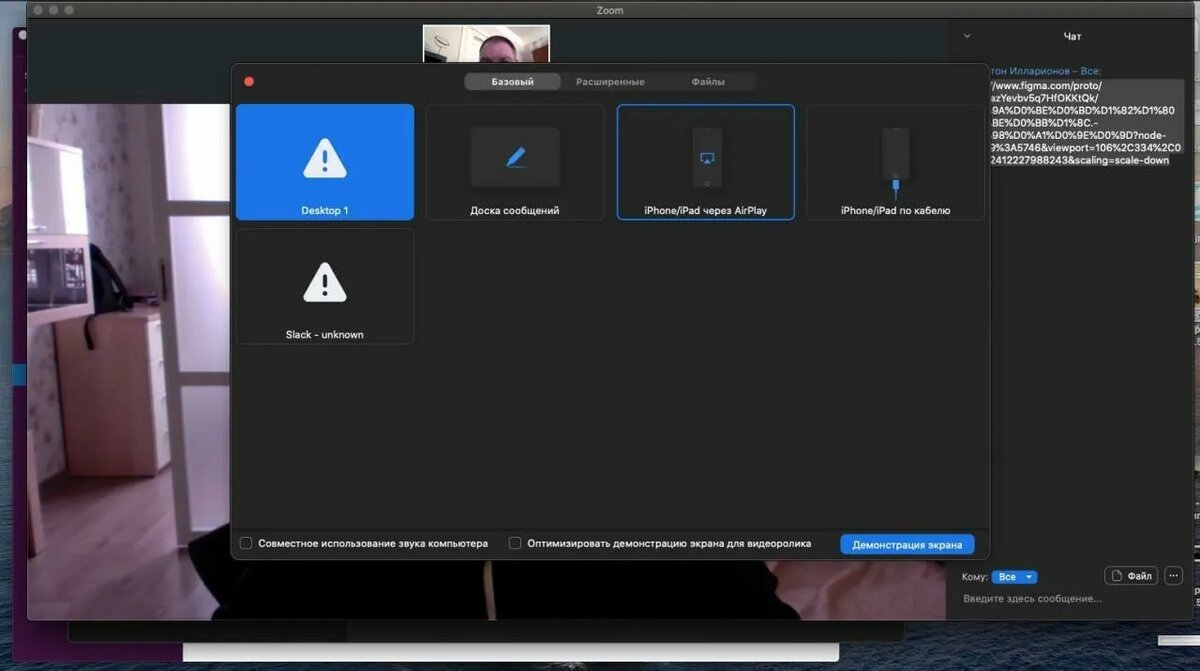This screenshot has height=671, width=1200.
Task: Click the Демонстрация экрана button
Action: (x=907, y=545)
